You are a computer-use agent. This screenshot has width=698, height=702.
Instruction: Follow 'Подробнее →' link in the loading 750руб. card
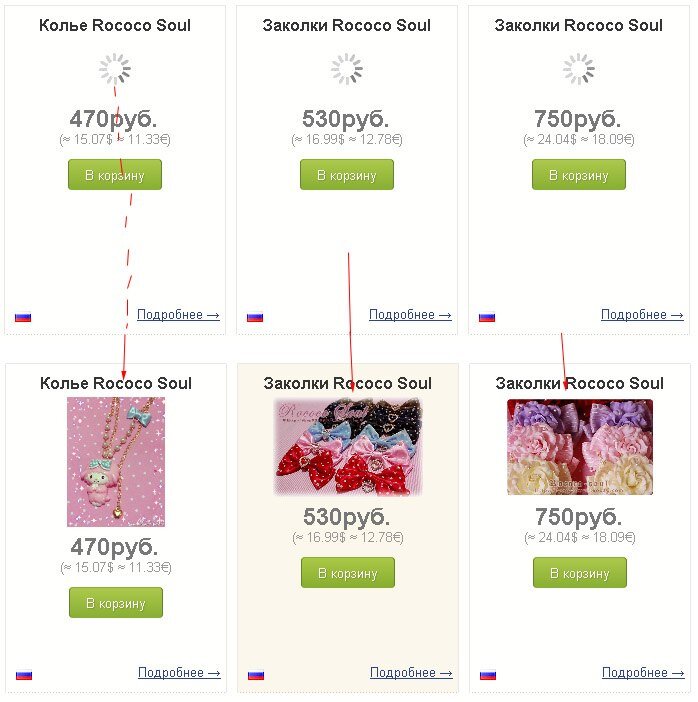click(x=642, y=315)
